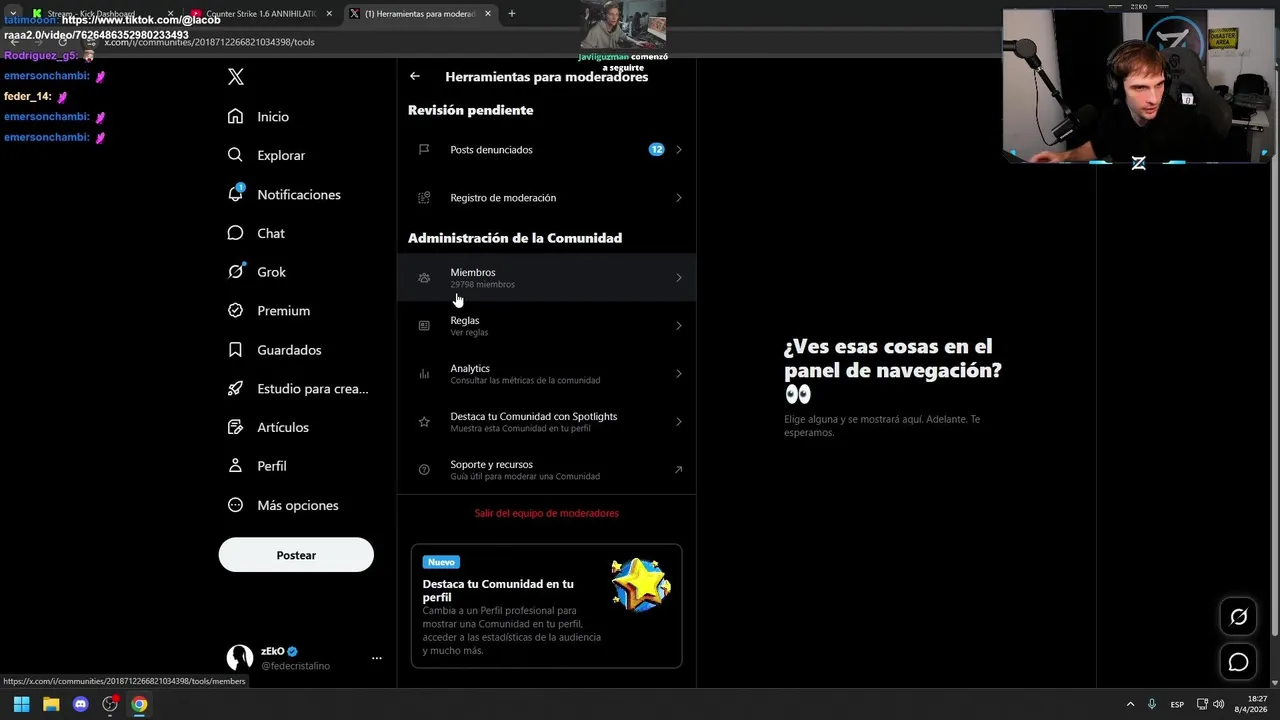This screenshot has height=720, width=1280.
Task: Open Analytics community metrics
Action: [x=546, y=374]
